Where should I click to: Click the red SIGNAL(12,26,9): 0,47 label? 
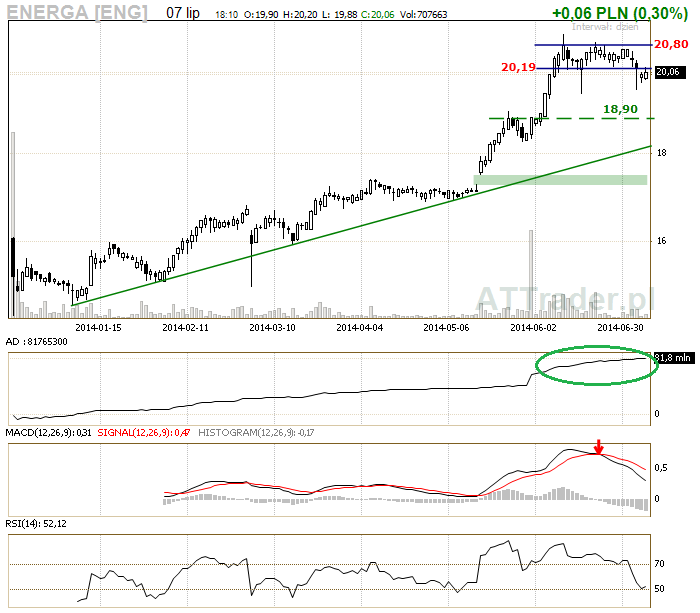click(144, 433)
